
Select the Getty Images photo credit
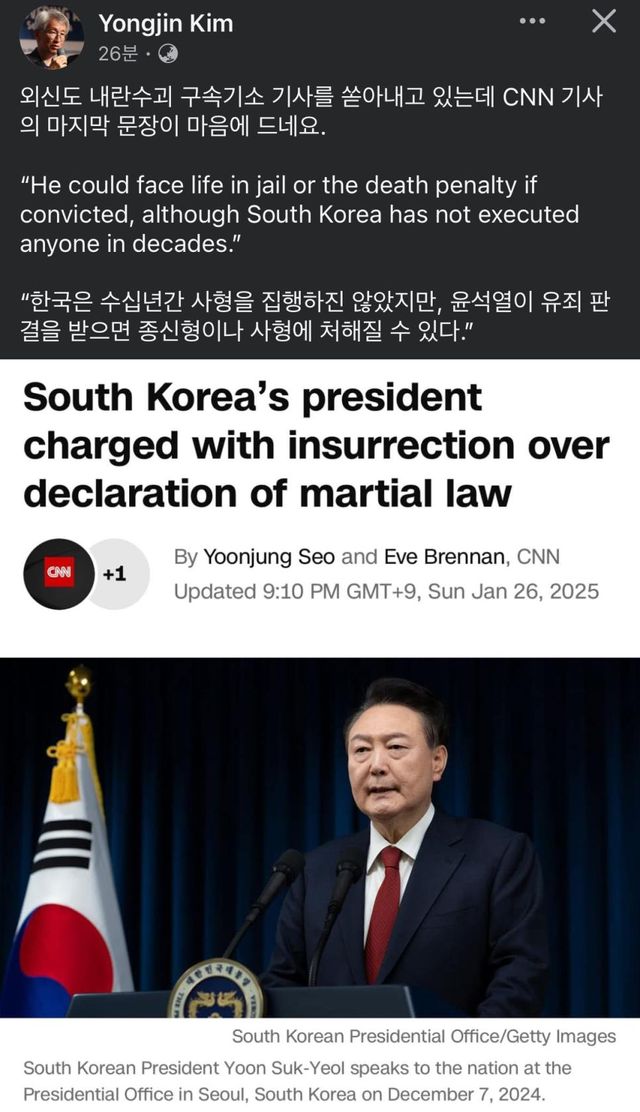point(424,1037)
